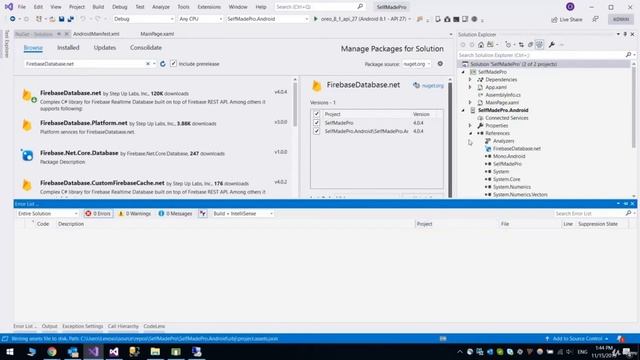Click the Save All toolbar icon
The height and width of the screenshot is (360, 640).
pos(70,19)
